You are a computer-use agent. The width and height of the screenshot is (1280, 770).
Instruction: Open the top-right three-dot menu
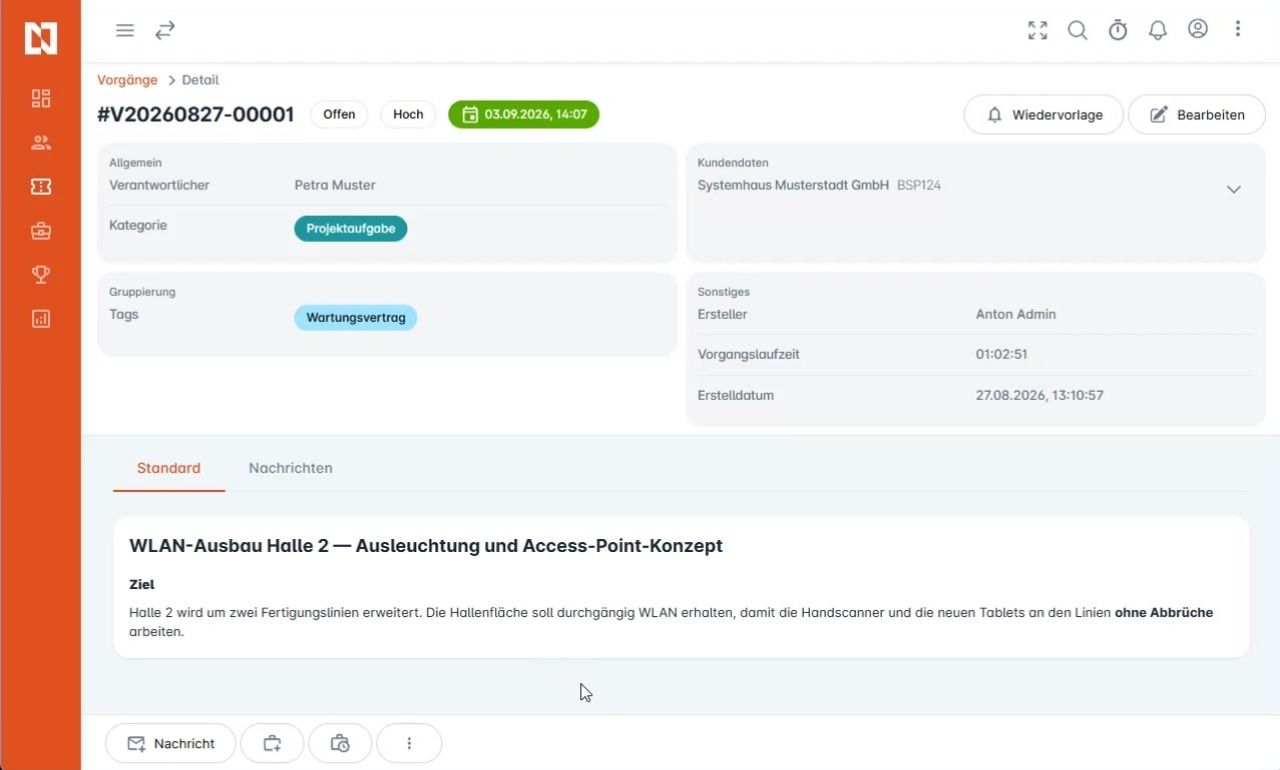[x=1238, y=29]
